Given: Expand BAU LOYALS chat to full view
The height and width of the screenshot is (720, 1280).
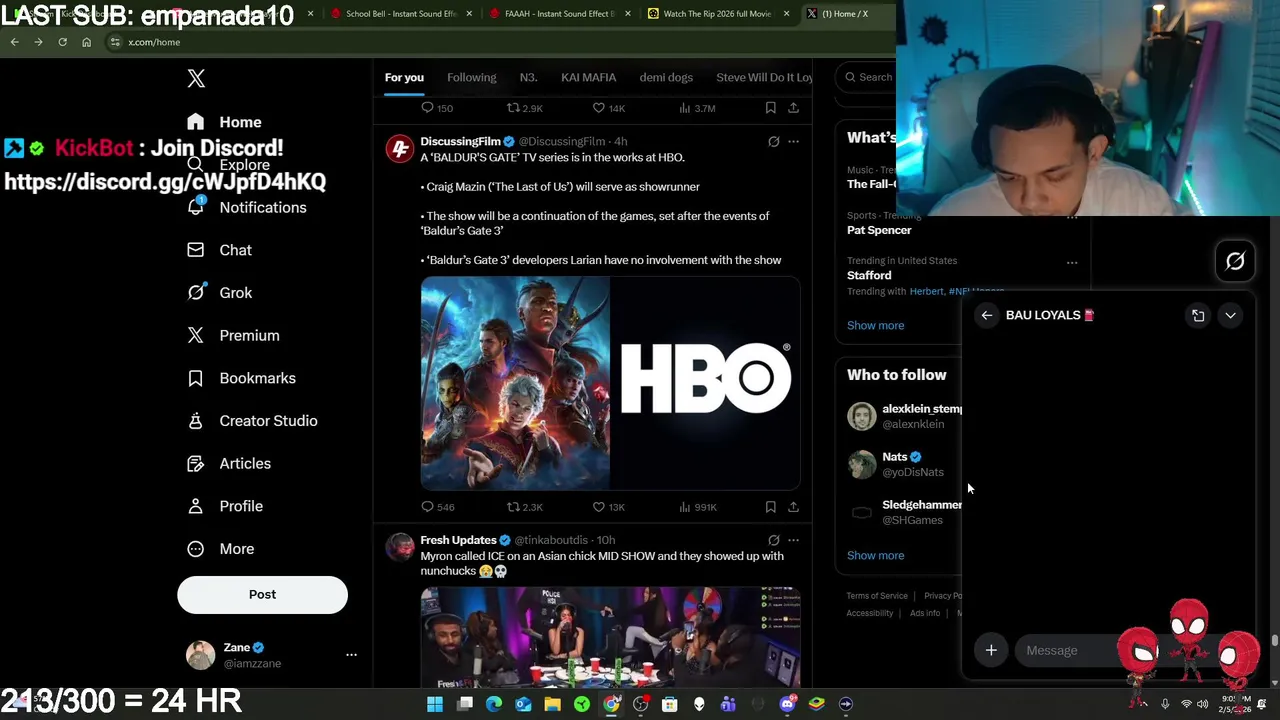Looking at the screenshot, I should 1198,315.
